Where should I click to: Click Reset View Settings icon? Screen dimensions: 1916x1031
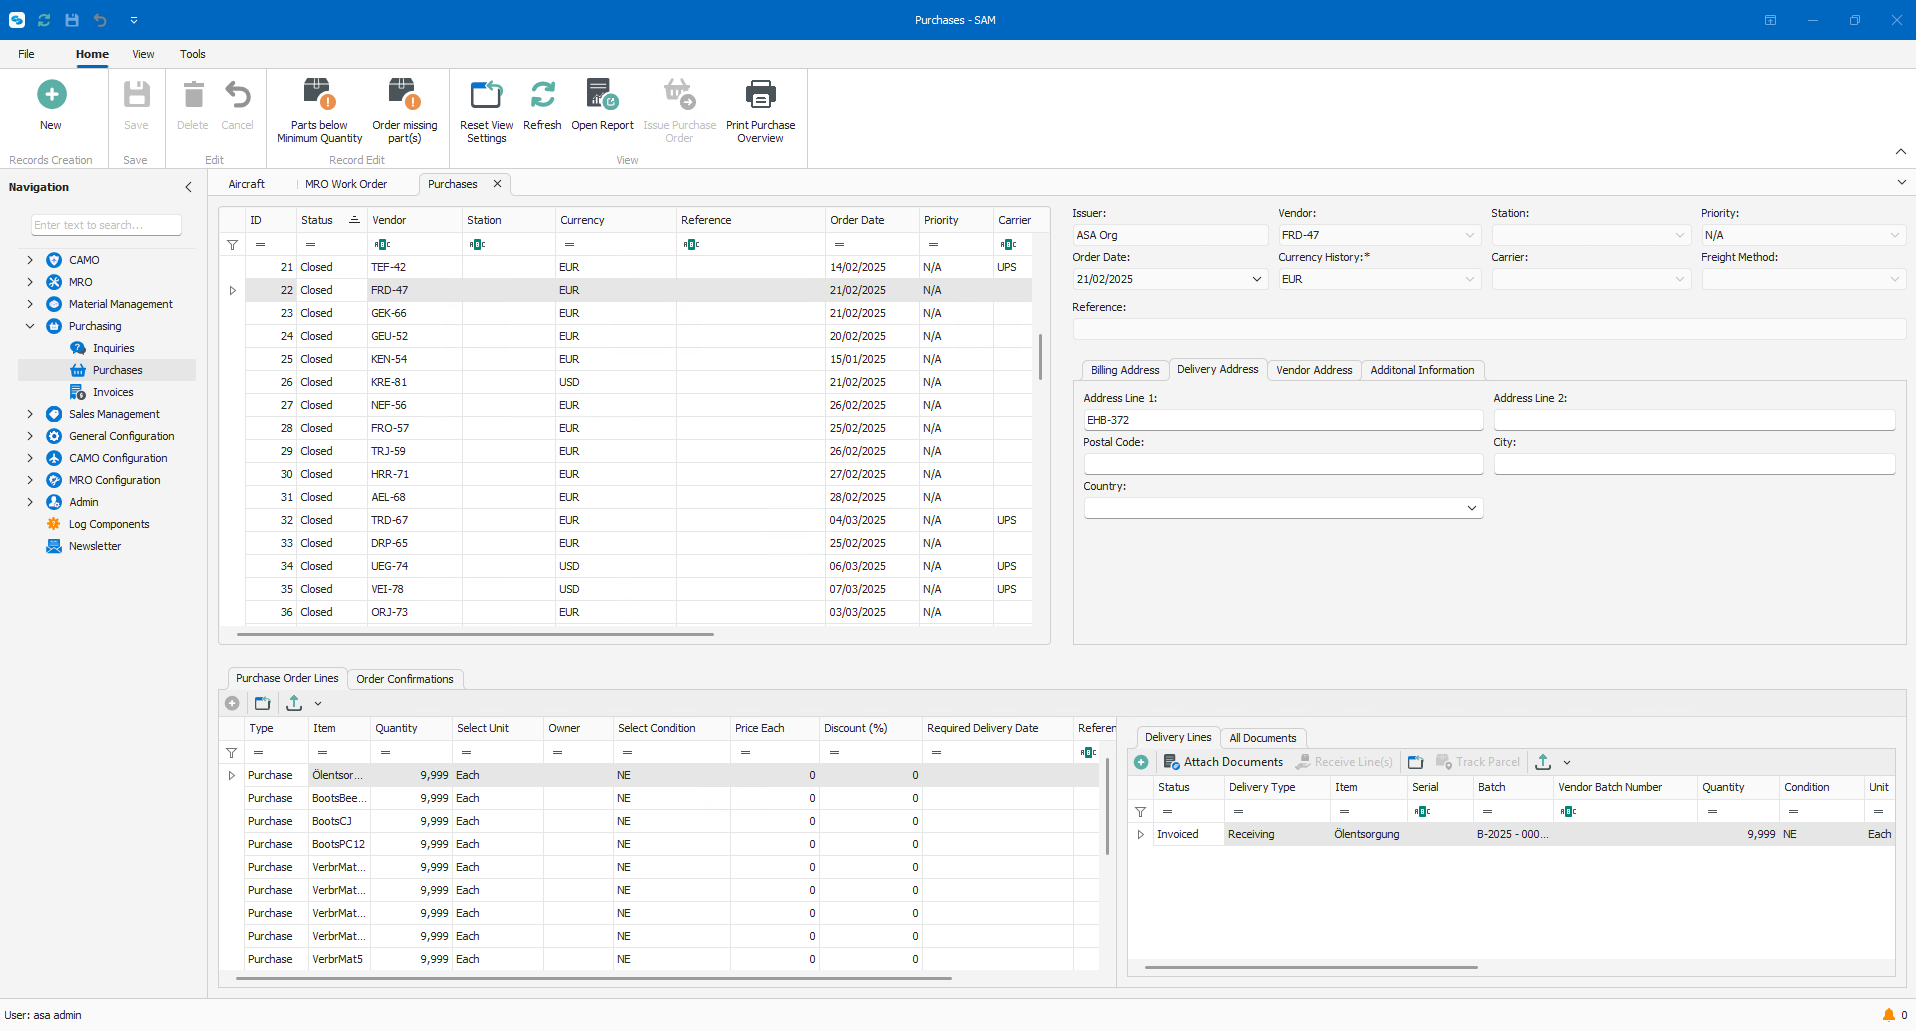click(486, 95)
